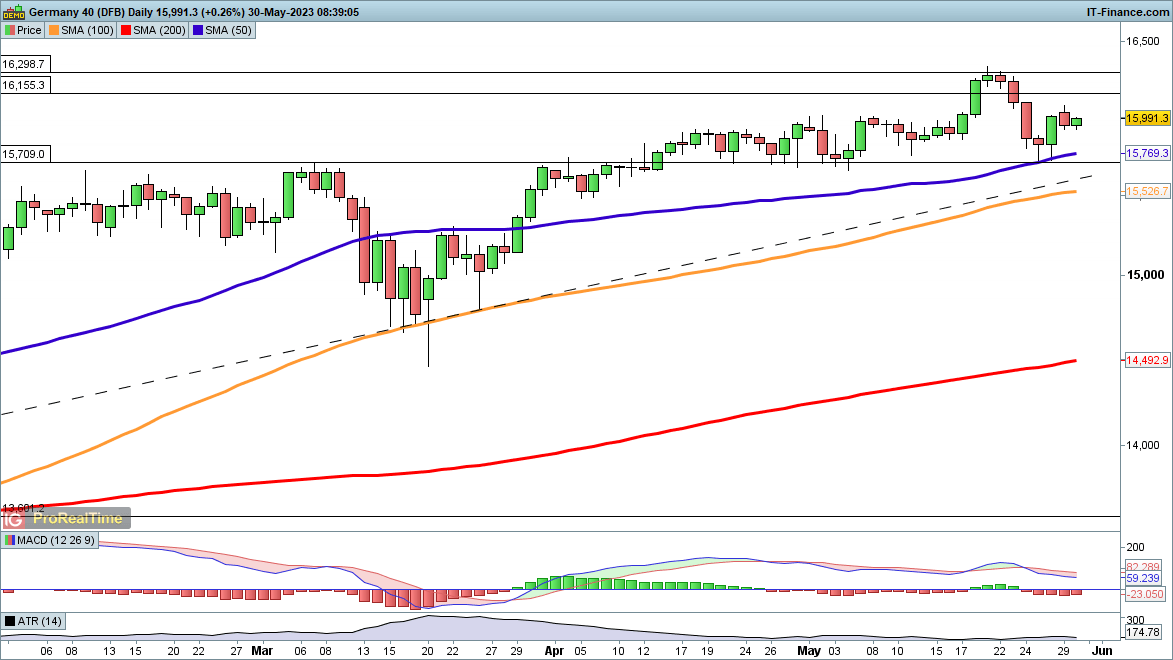
Task: Open the ATR (14) indicator label
Action: pos(33,621)
